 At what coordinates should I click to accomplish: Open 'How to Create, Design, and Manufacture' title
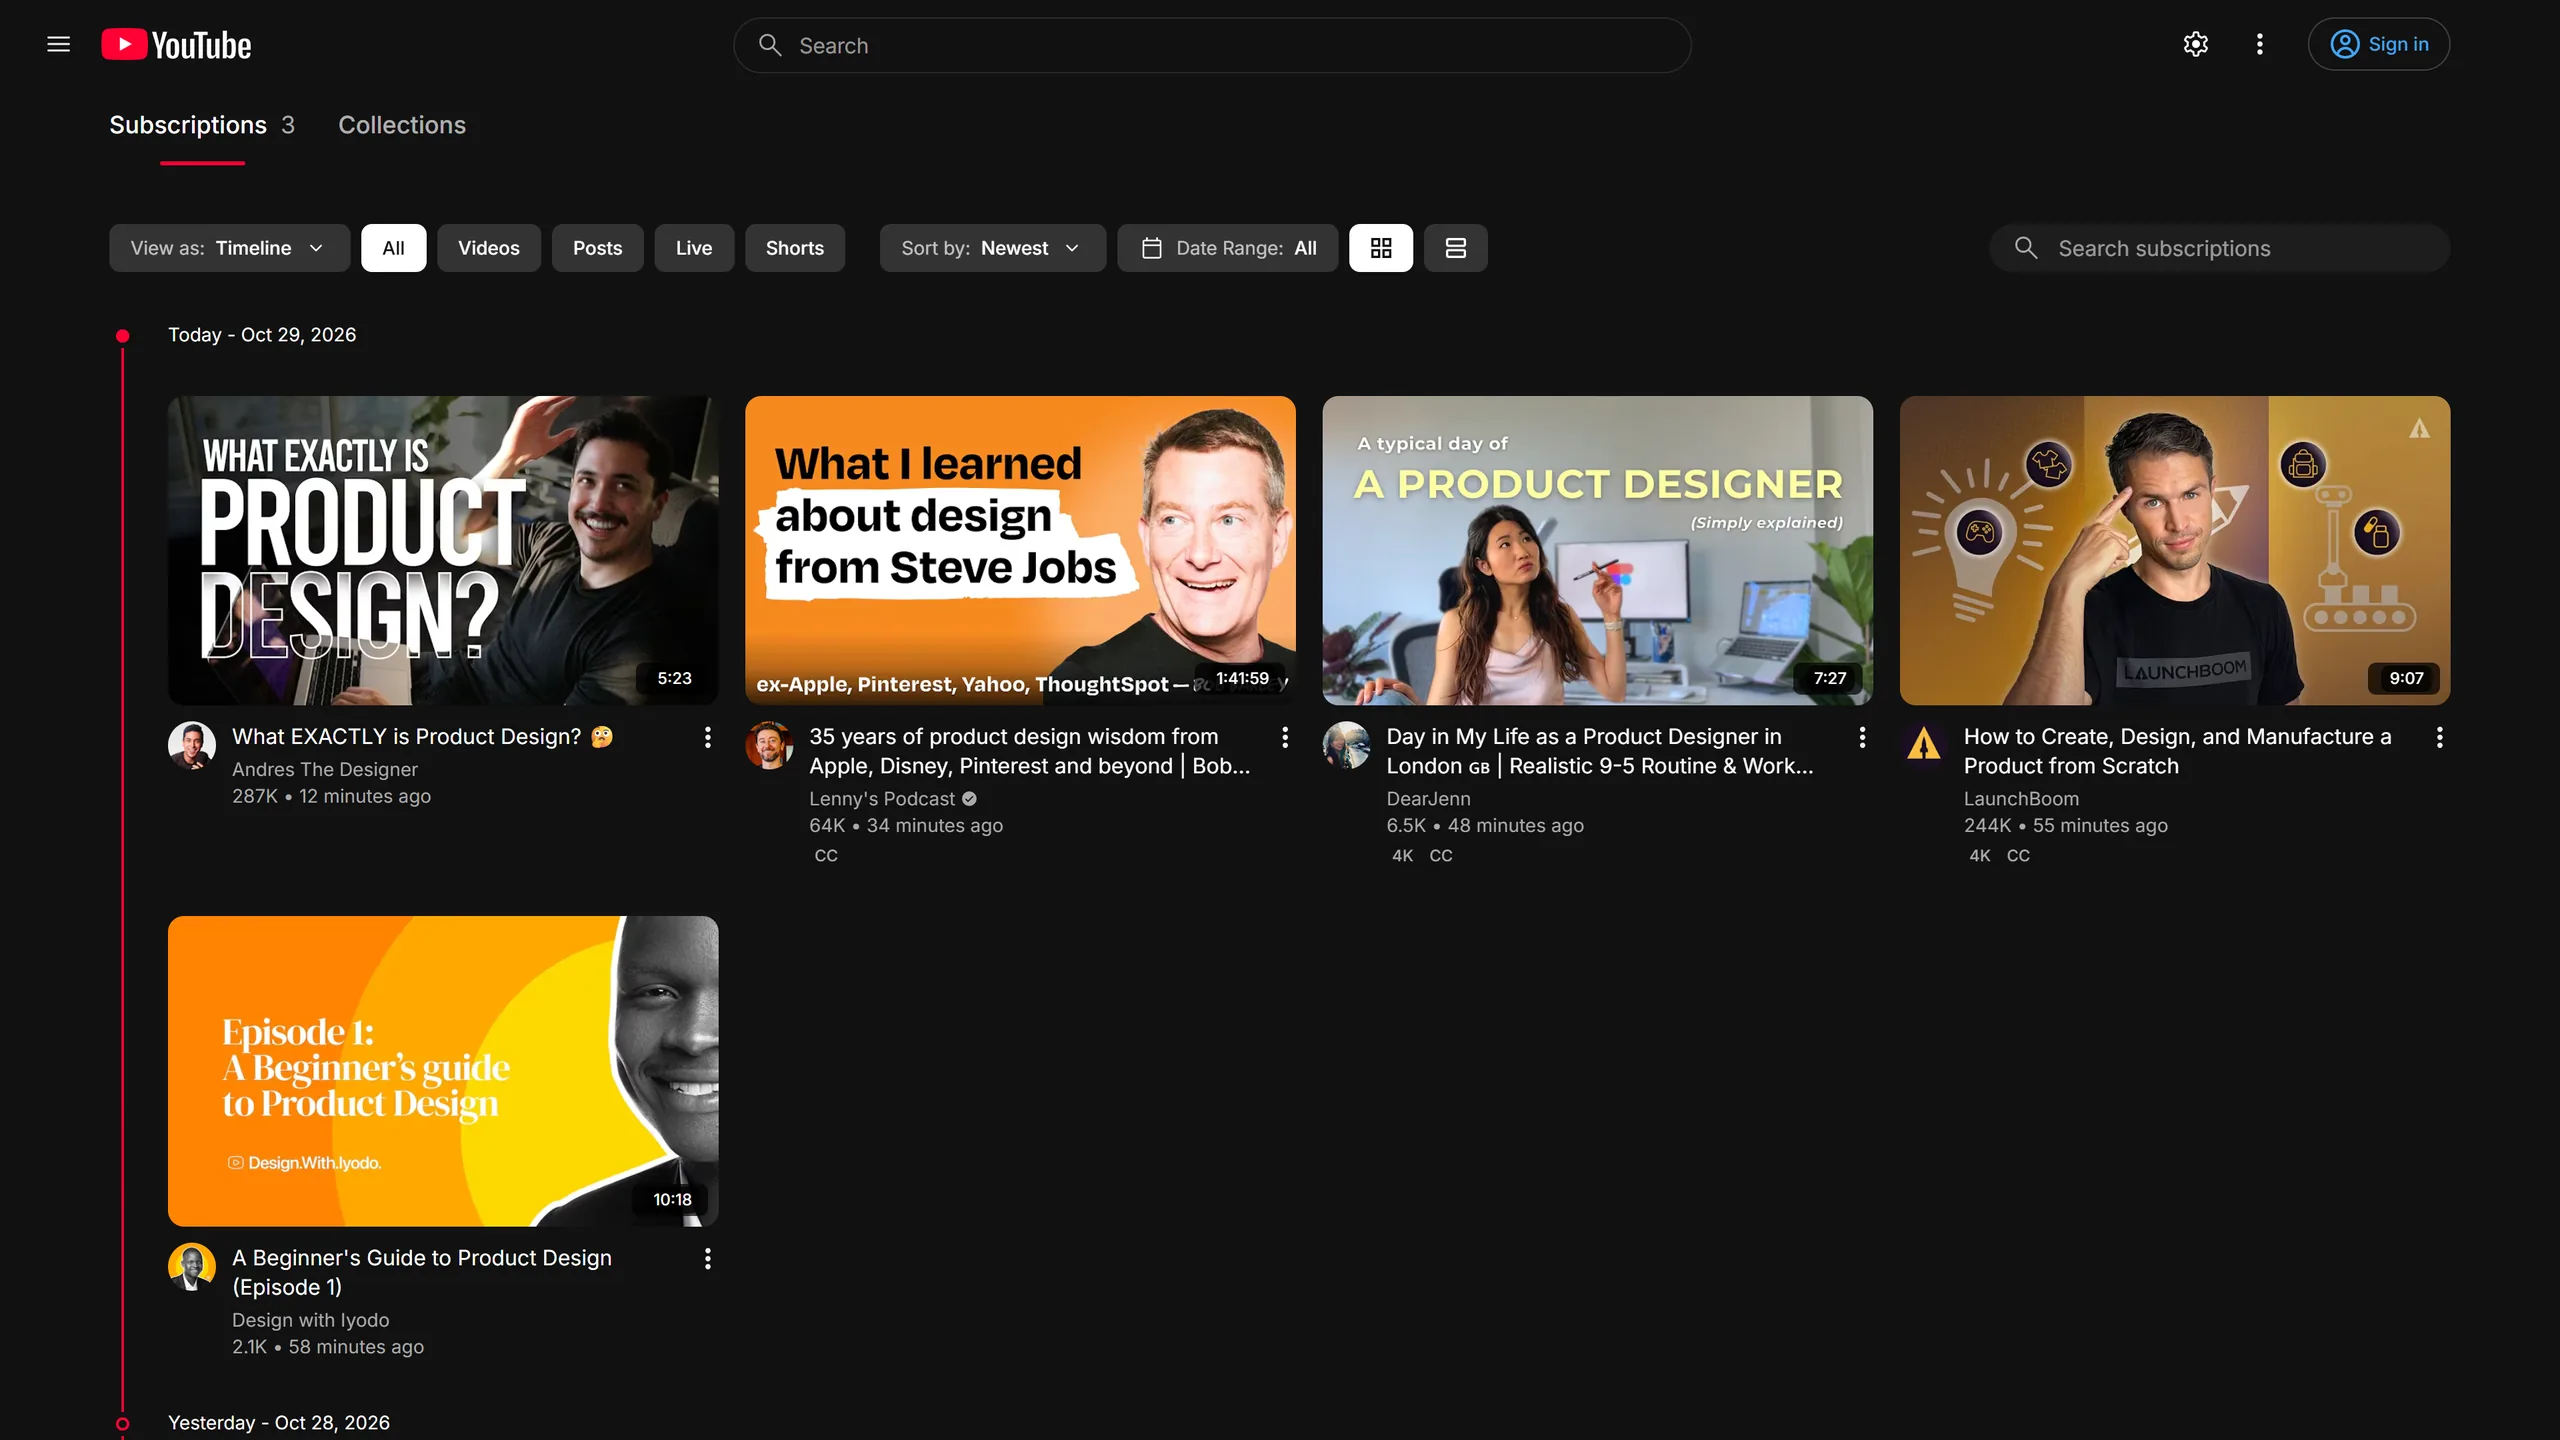pos(2177,751)
